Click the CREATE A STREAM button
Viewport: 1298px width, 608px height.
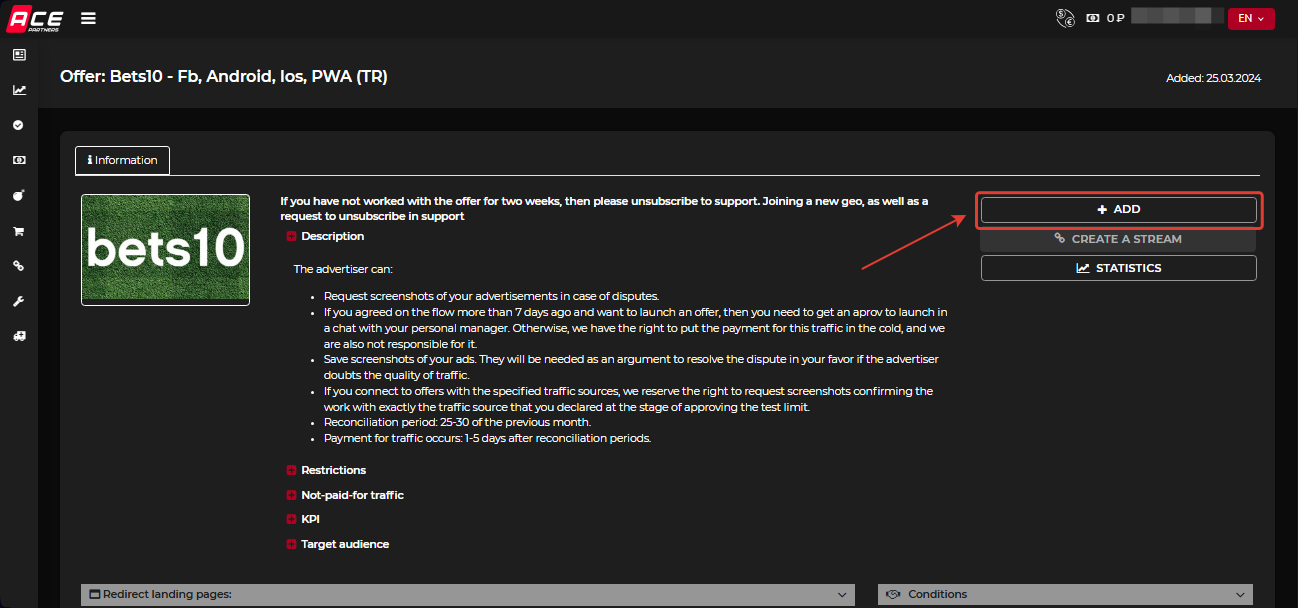[x=1118, y=239]
